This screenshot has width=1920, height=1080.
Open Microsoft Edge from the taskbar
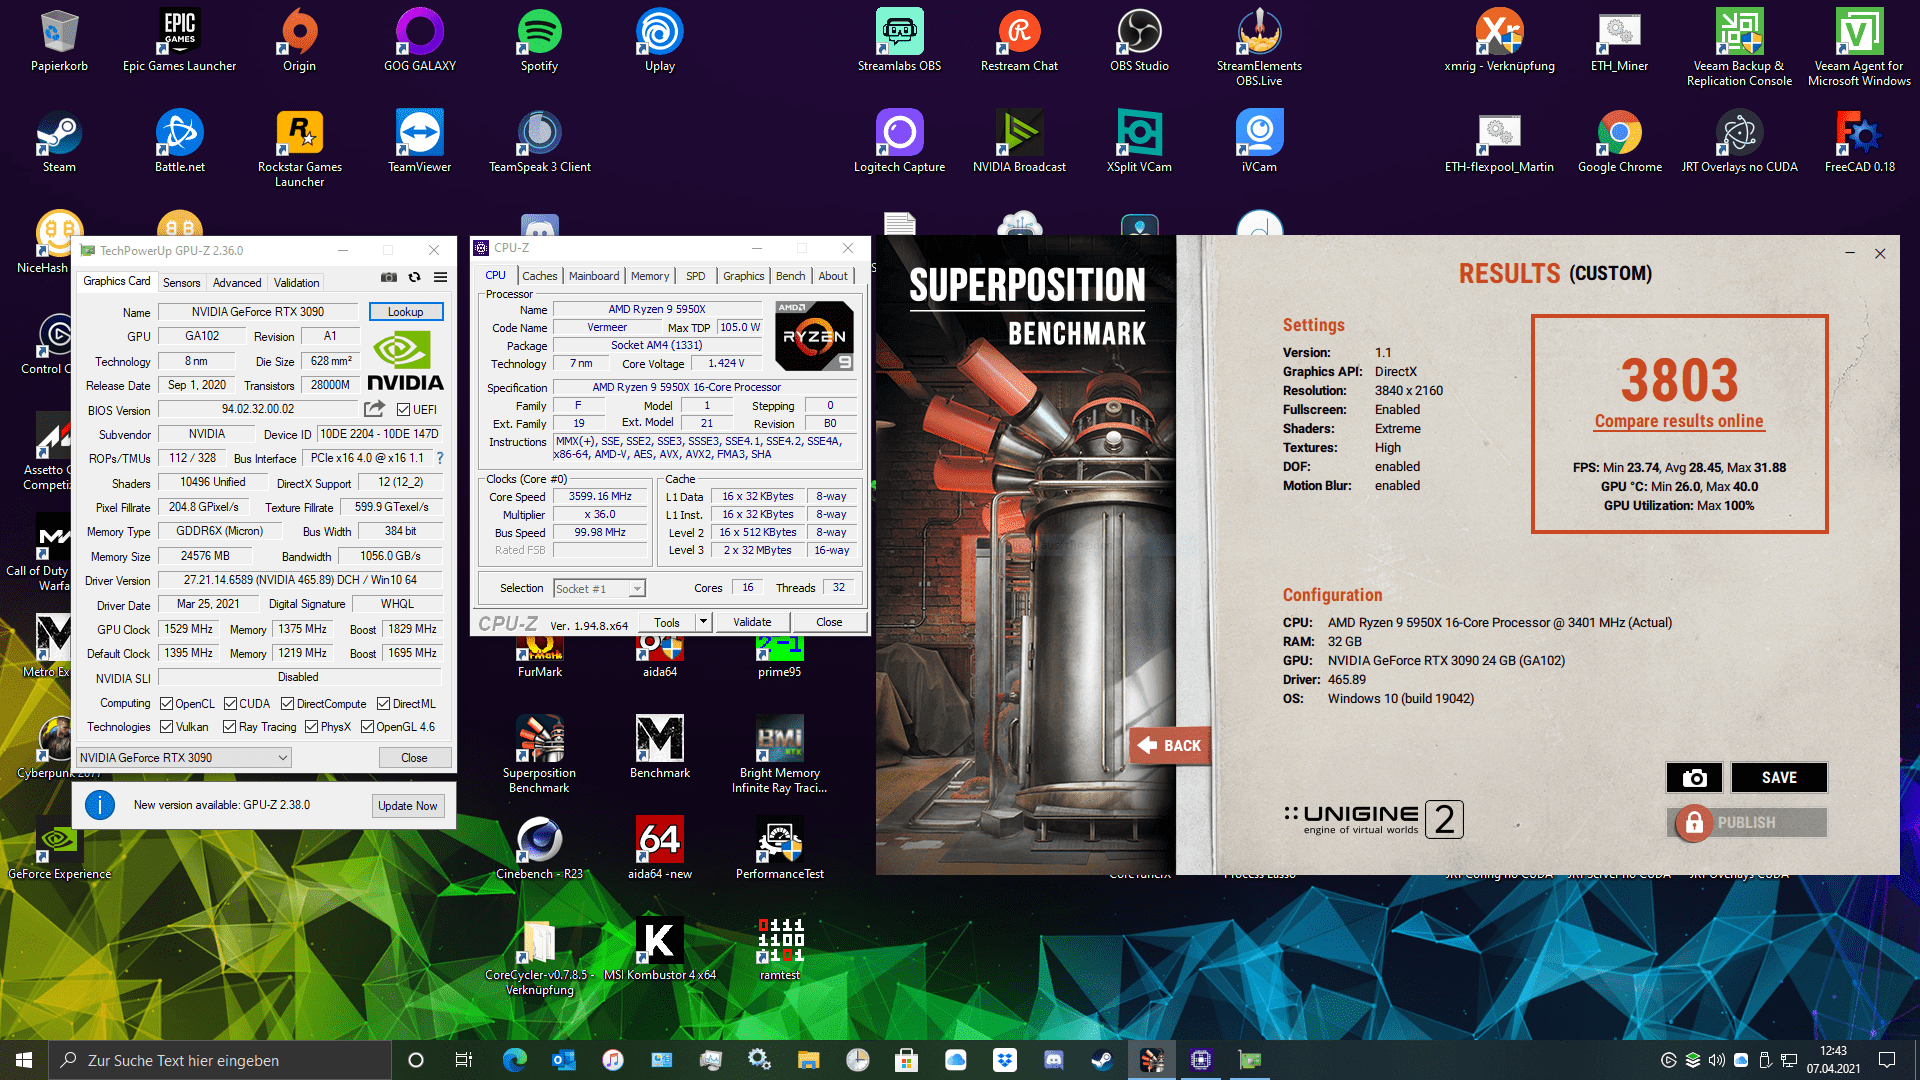pos(514,1060)
